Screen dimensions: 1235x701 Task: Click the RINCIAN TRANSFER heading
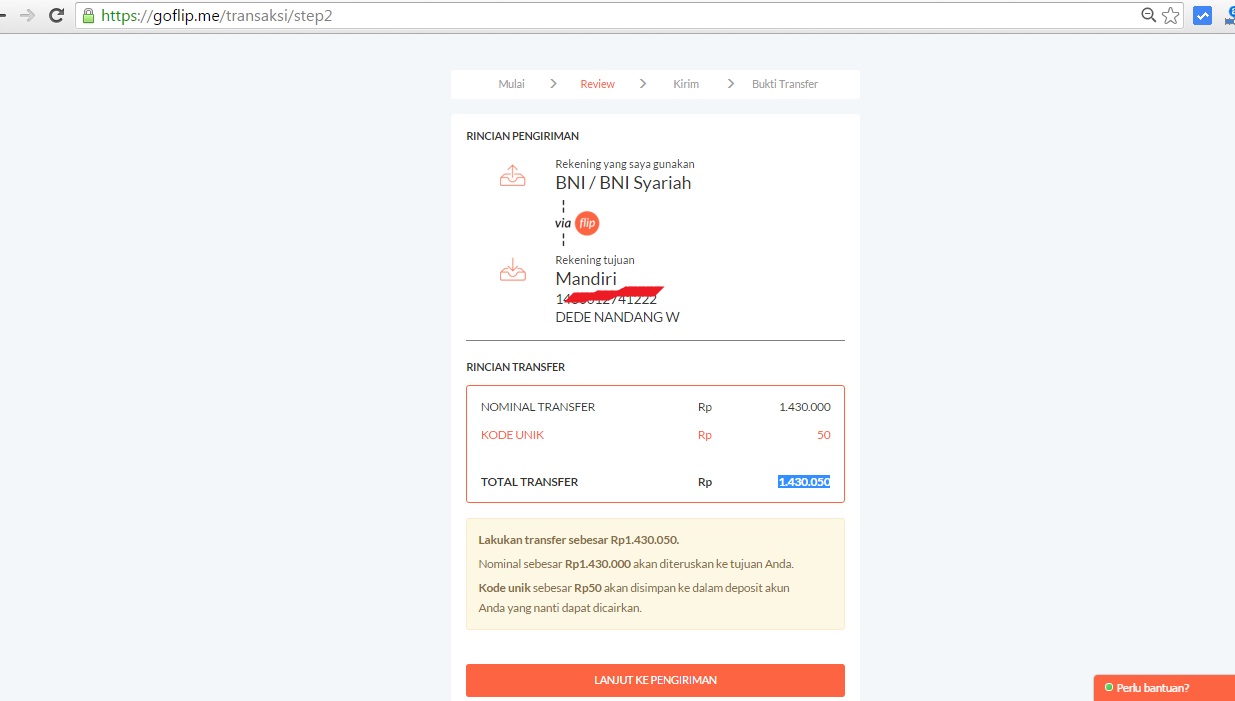(x=515, y=367)
